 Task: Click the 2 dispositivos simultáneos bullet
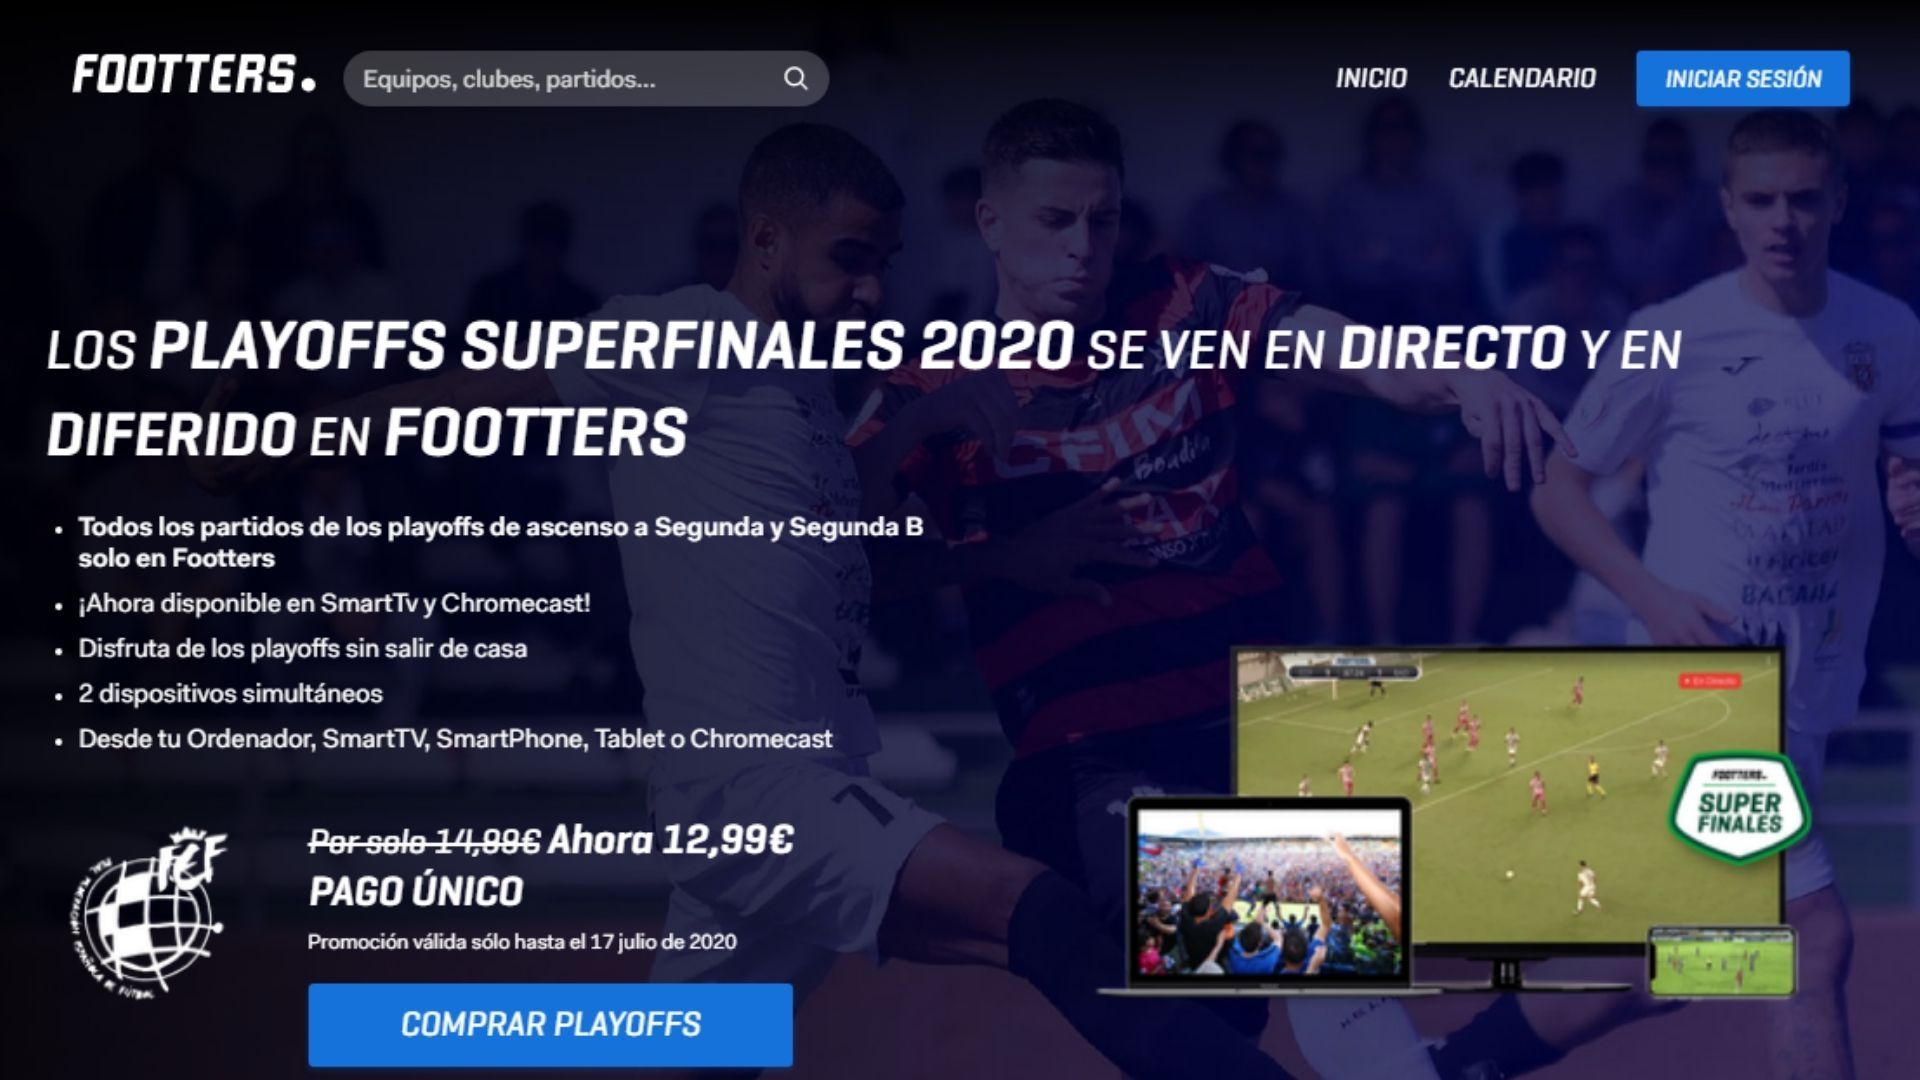[231, 693]
